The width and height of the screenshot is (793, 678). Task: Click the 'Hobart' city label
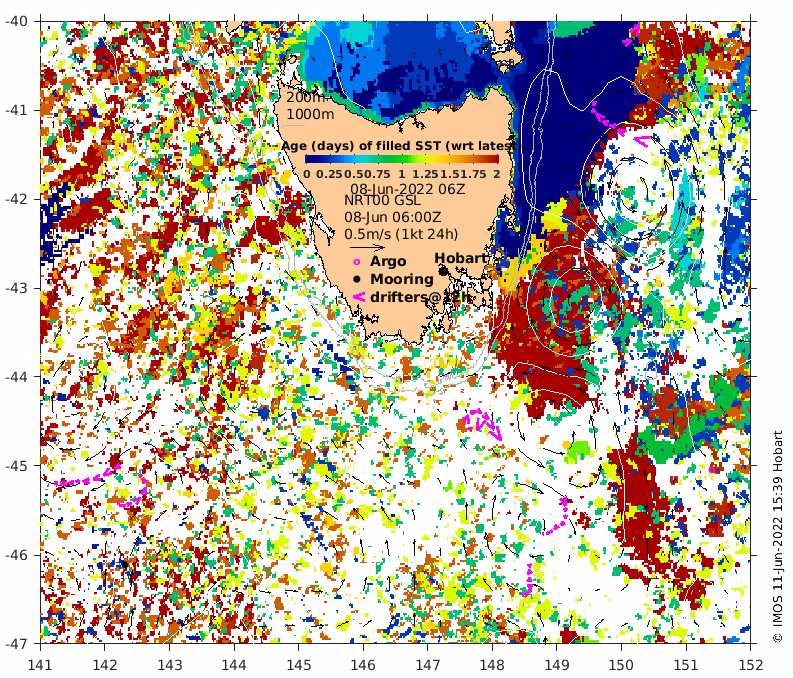point(461,258)
